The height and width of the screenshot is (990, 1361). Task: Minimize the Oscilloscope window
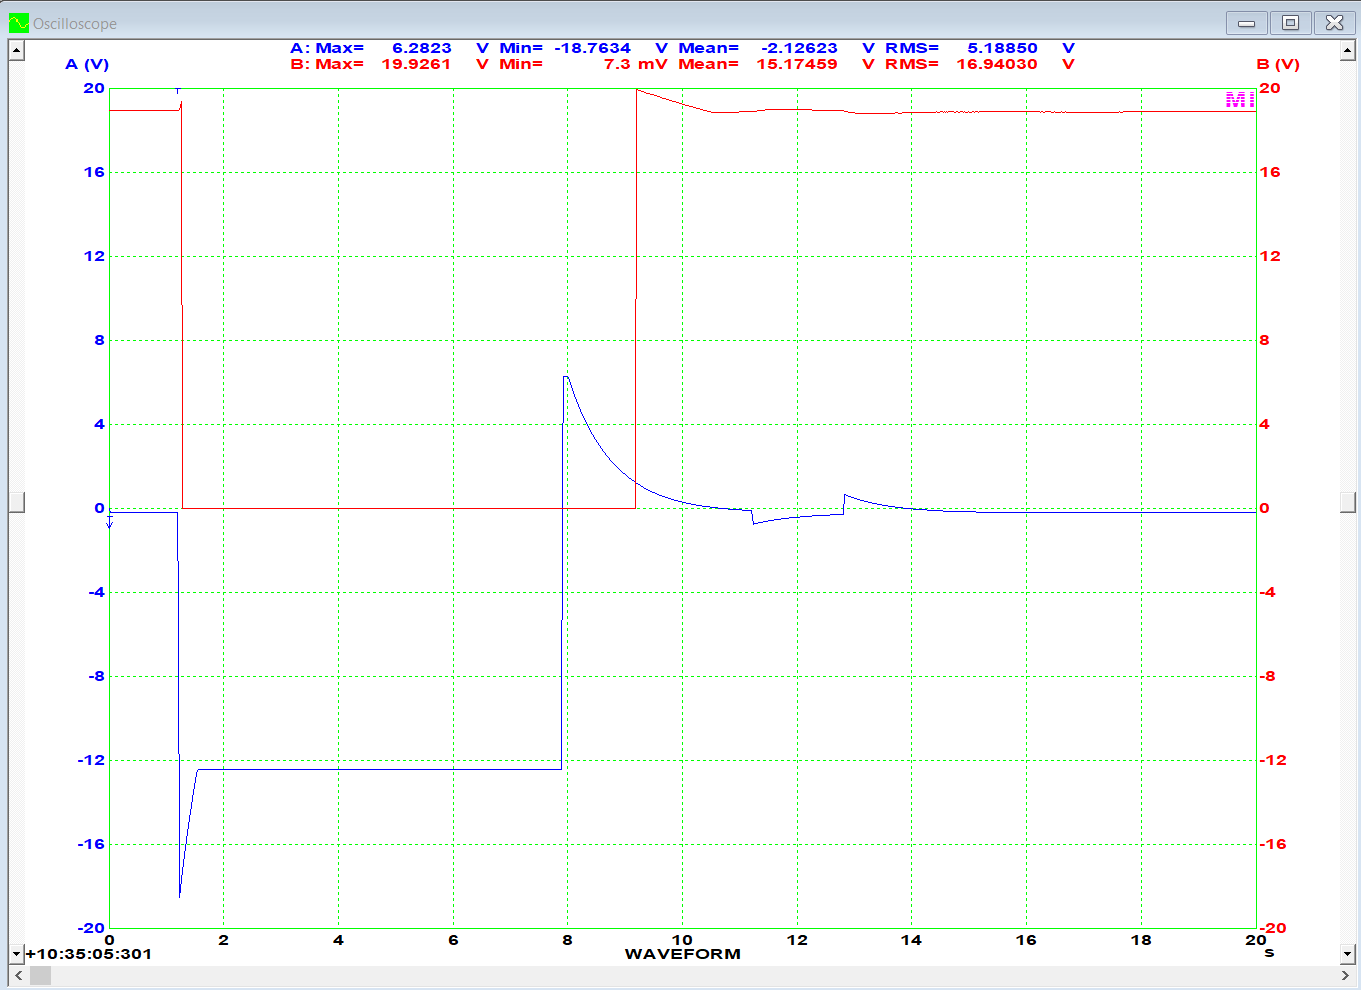point(1247,23)
